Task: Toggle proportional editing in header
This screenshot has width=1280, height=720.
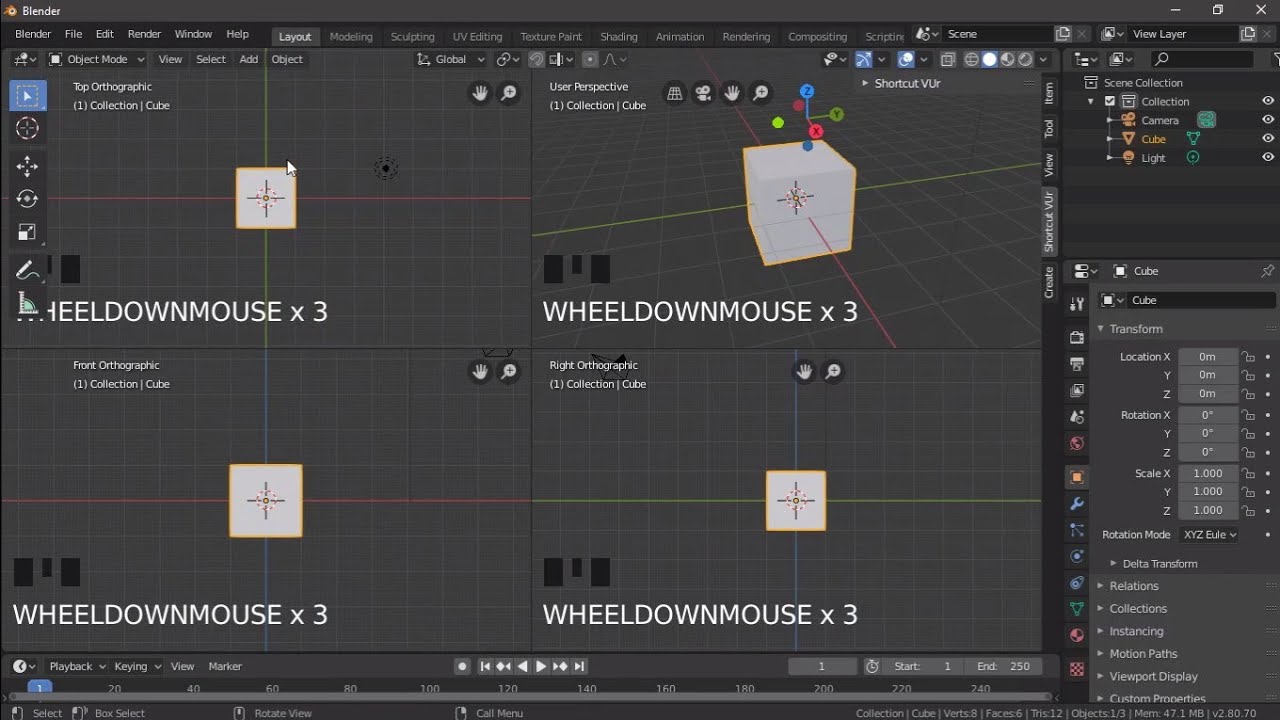Action: pyautogui.click(x=590, y=59)
